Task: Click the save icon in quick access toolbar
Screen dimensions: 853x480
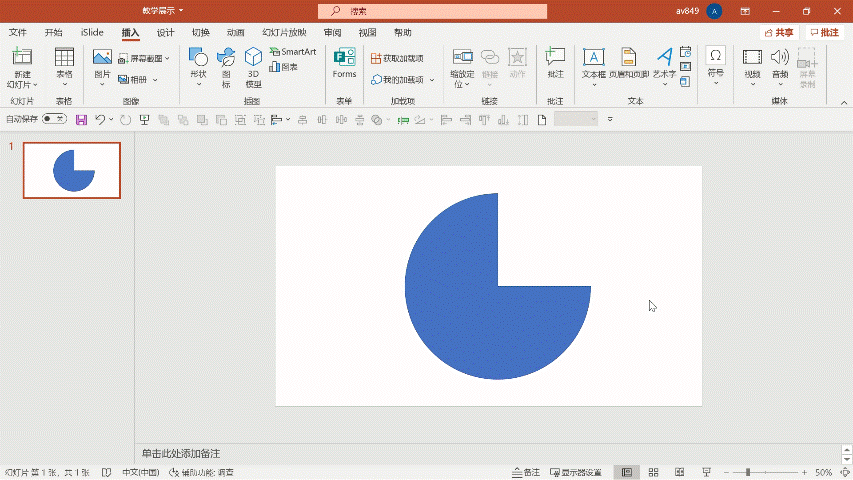Action: pos(81,120)
